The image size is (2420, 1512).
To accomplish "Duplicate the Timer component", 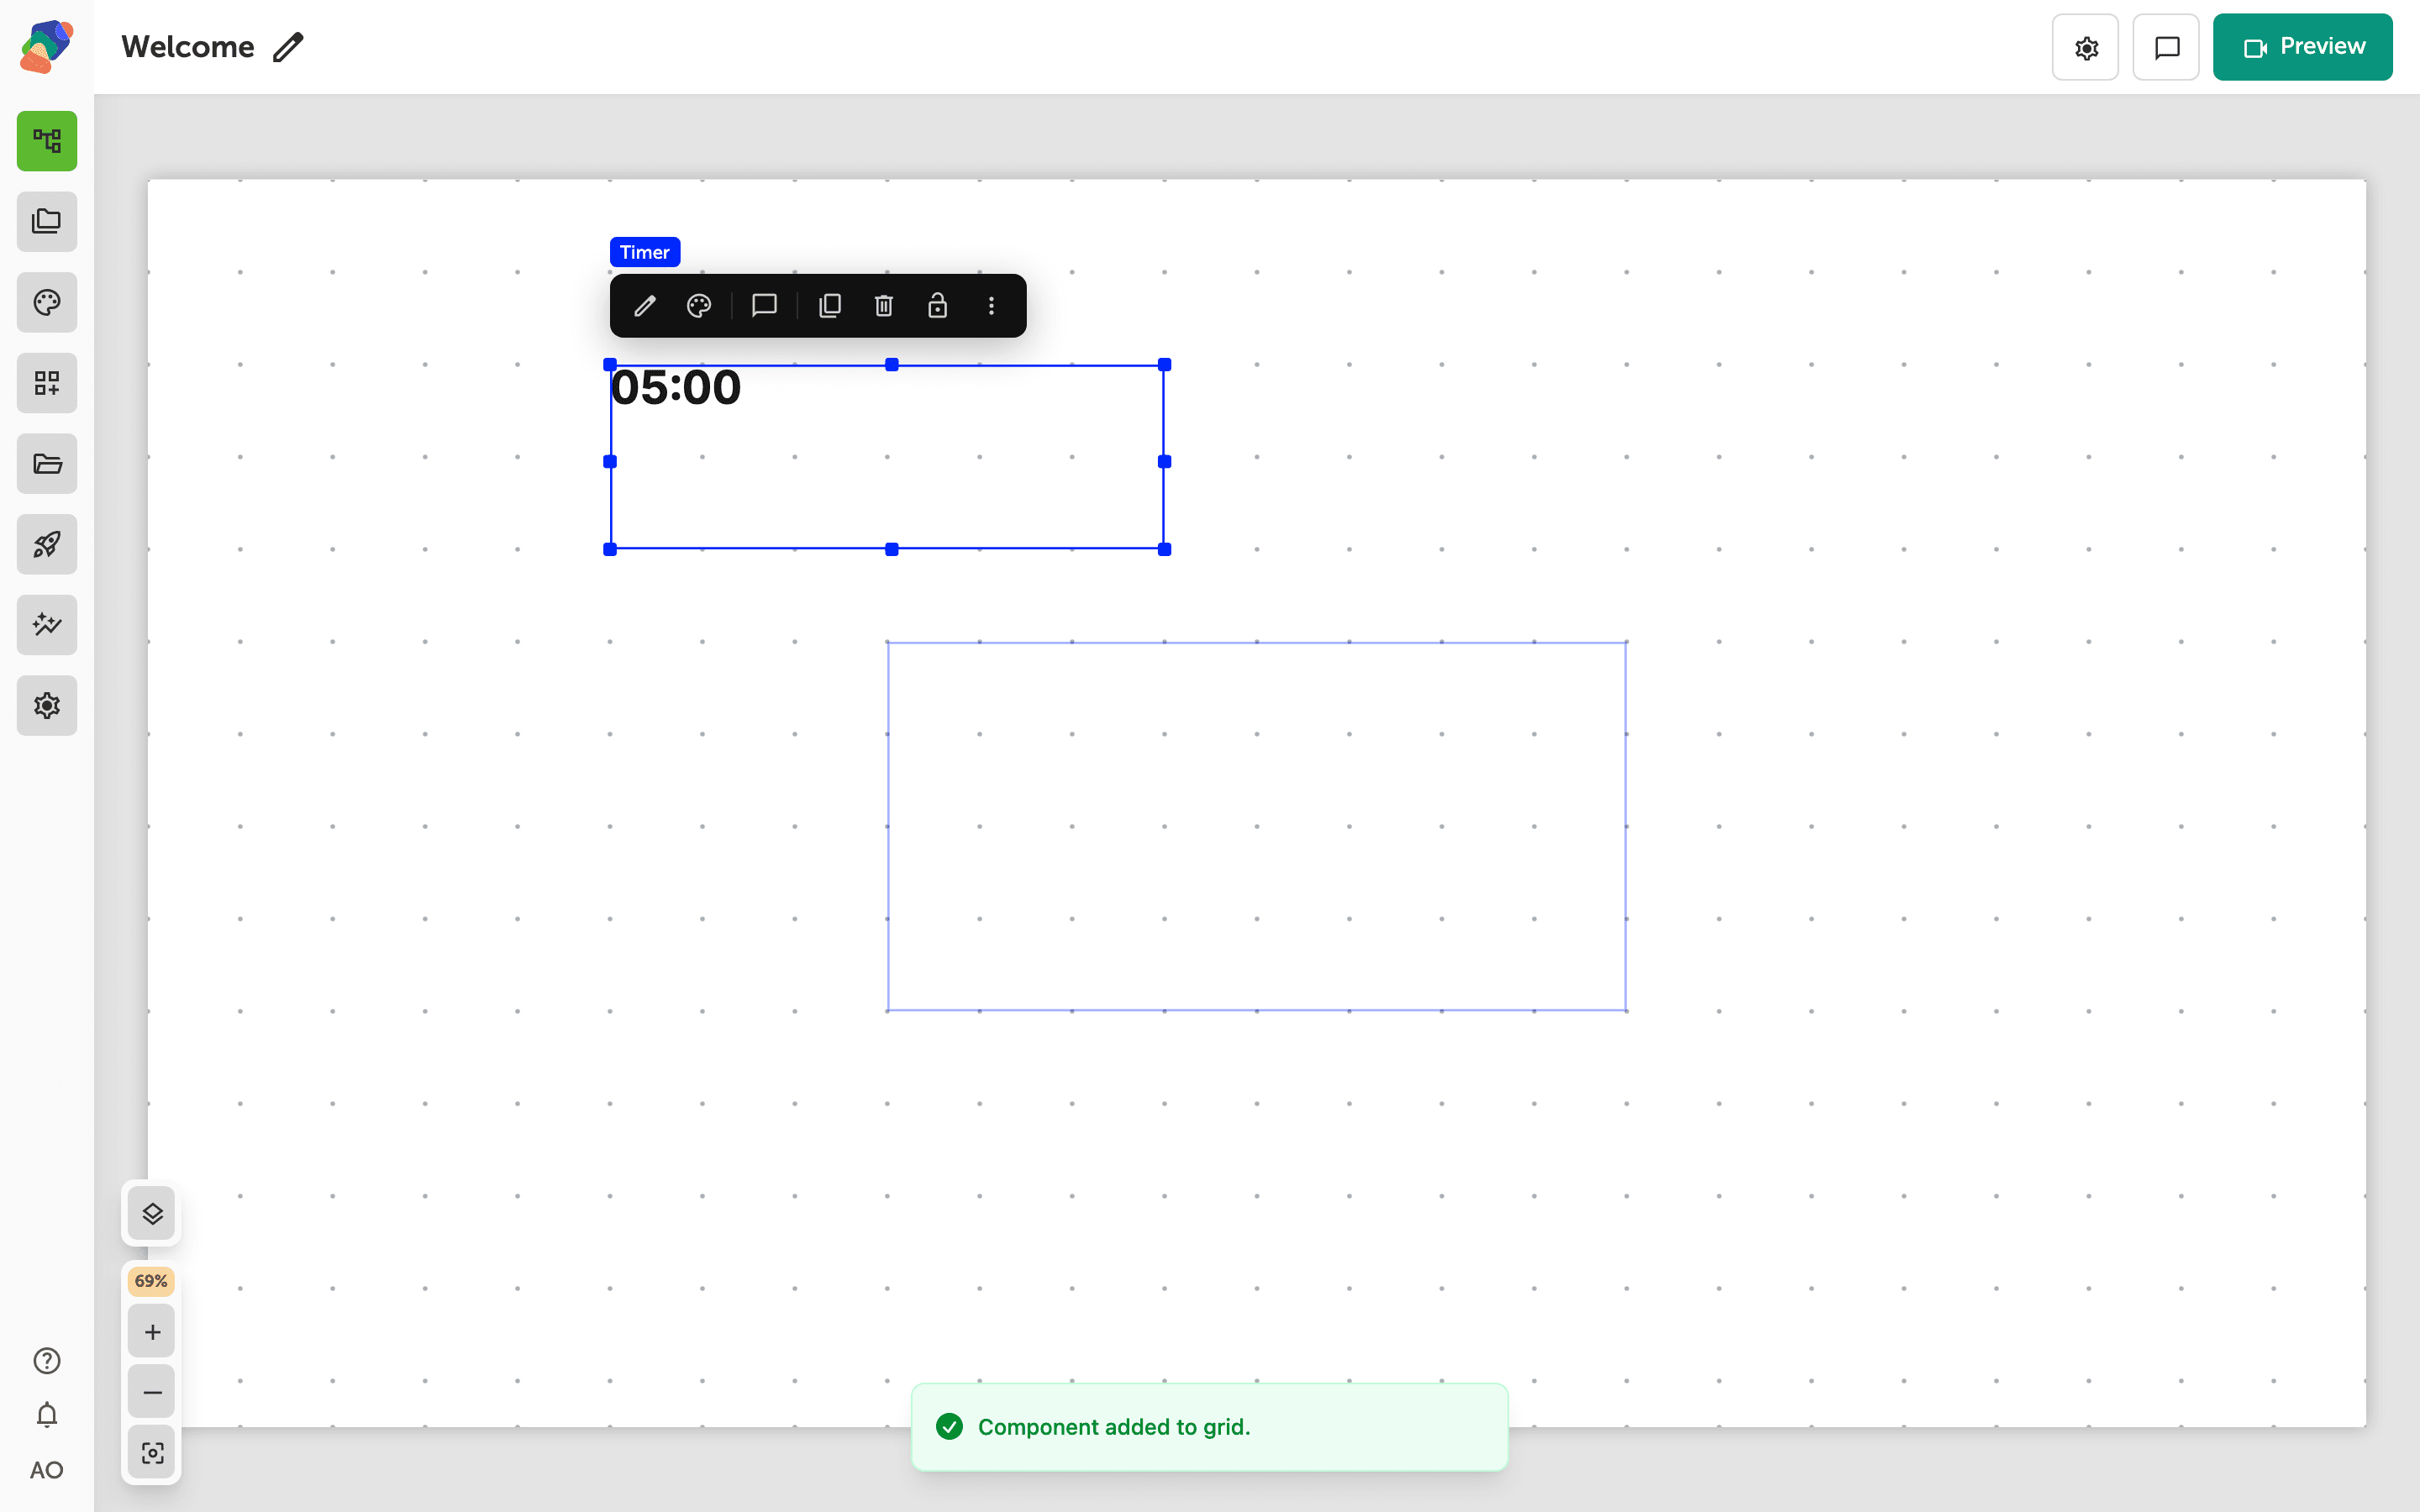I will [x=830, y=306].
